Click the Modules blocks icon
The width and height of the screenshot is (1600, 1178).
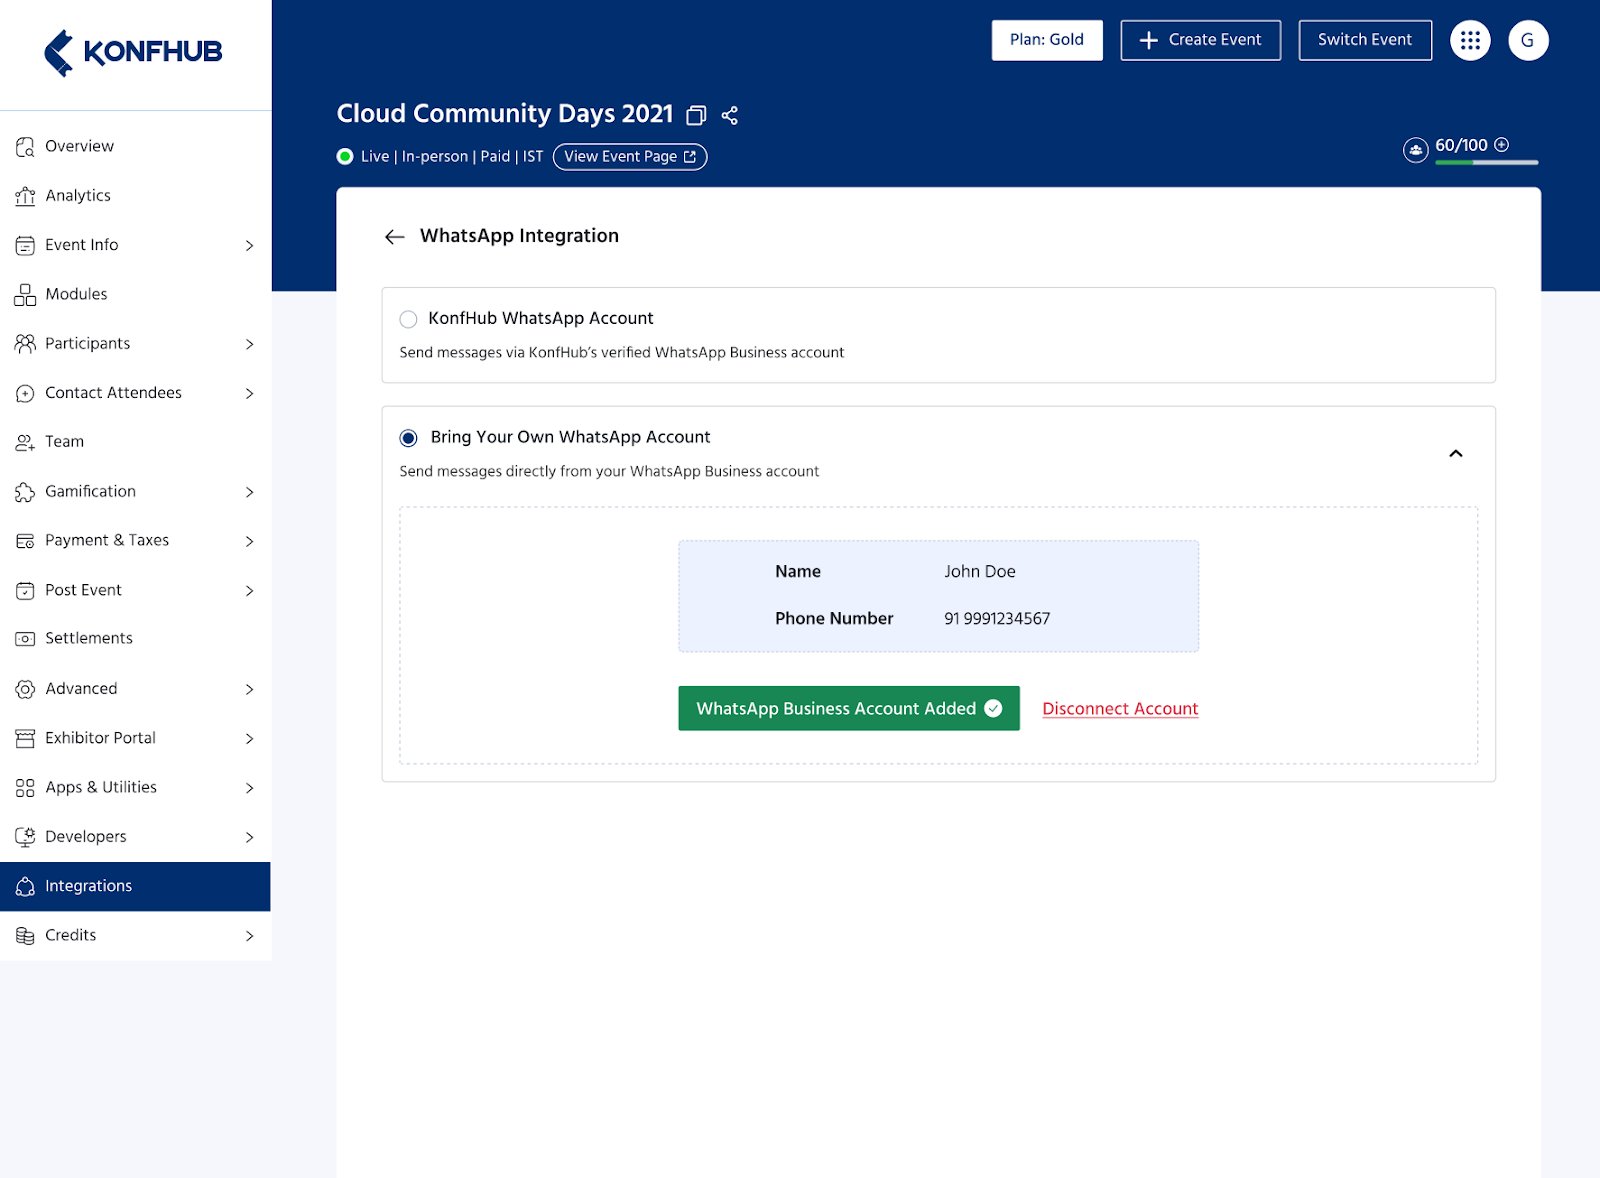point(25,295)
